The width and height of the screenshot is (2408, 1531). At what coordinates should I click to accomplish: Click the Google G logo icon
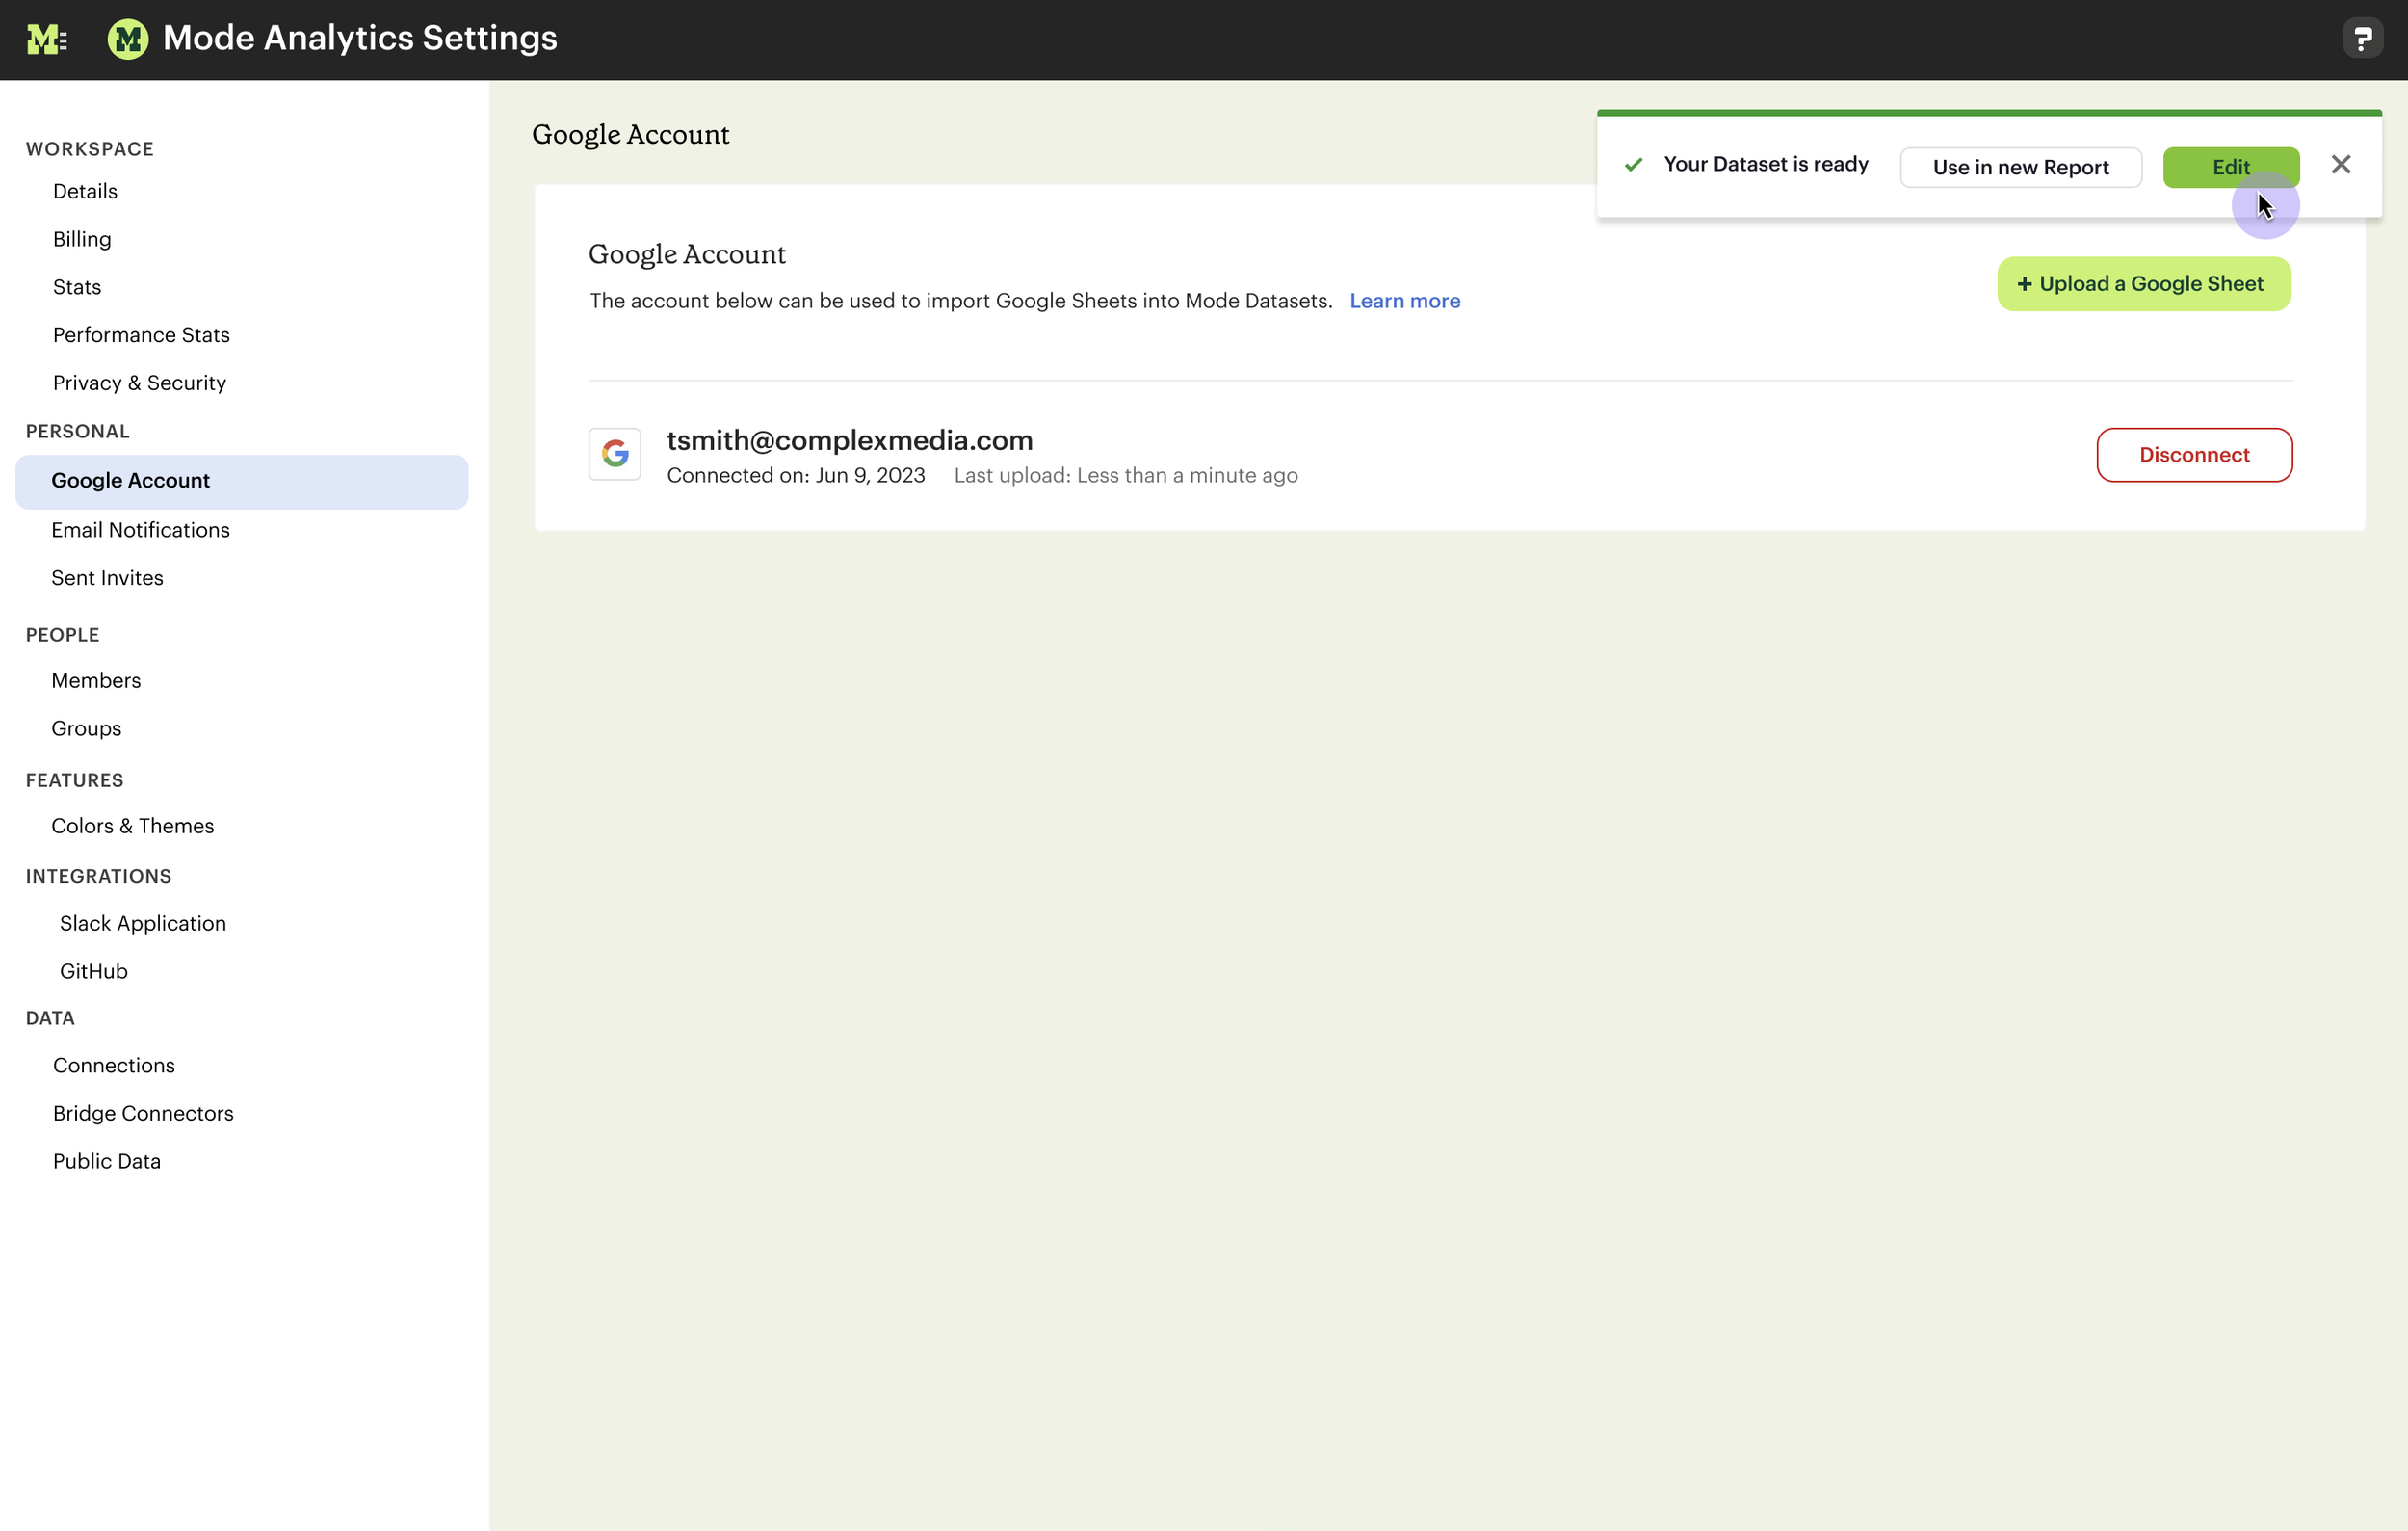(615, 455)
